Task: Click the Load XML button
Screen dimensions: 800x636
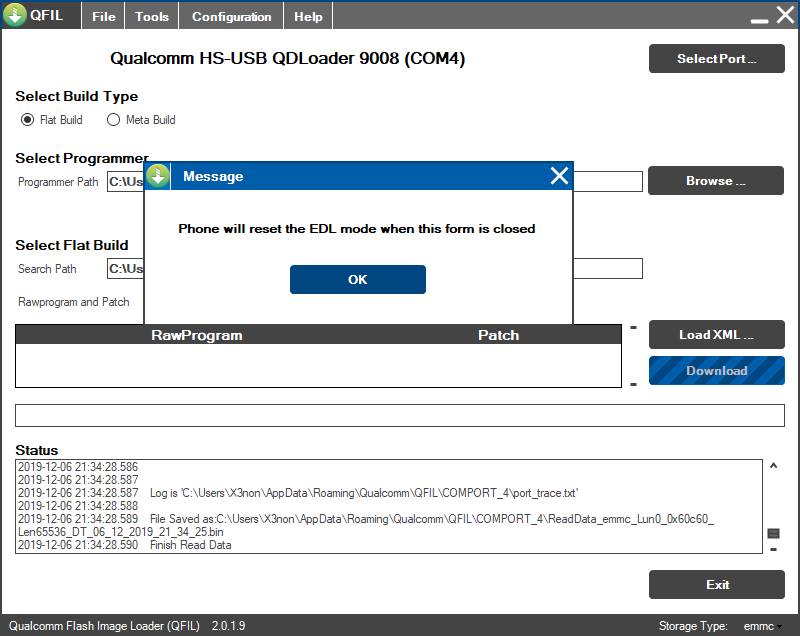Action: (x=716, y=335)
